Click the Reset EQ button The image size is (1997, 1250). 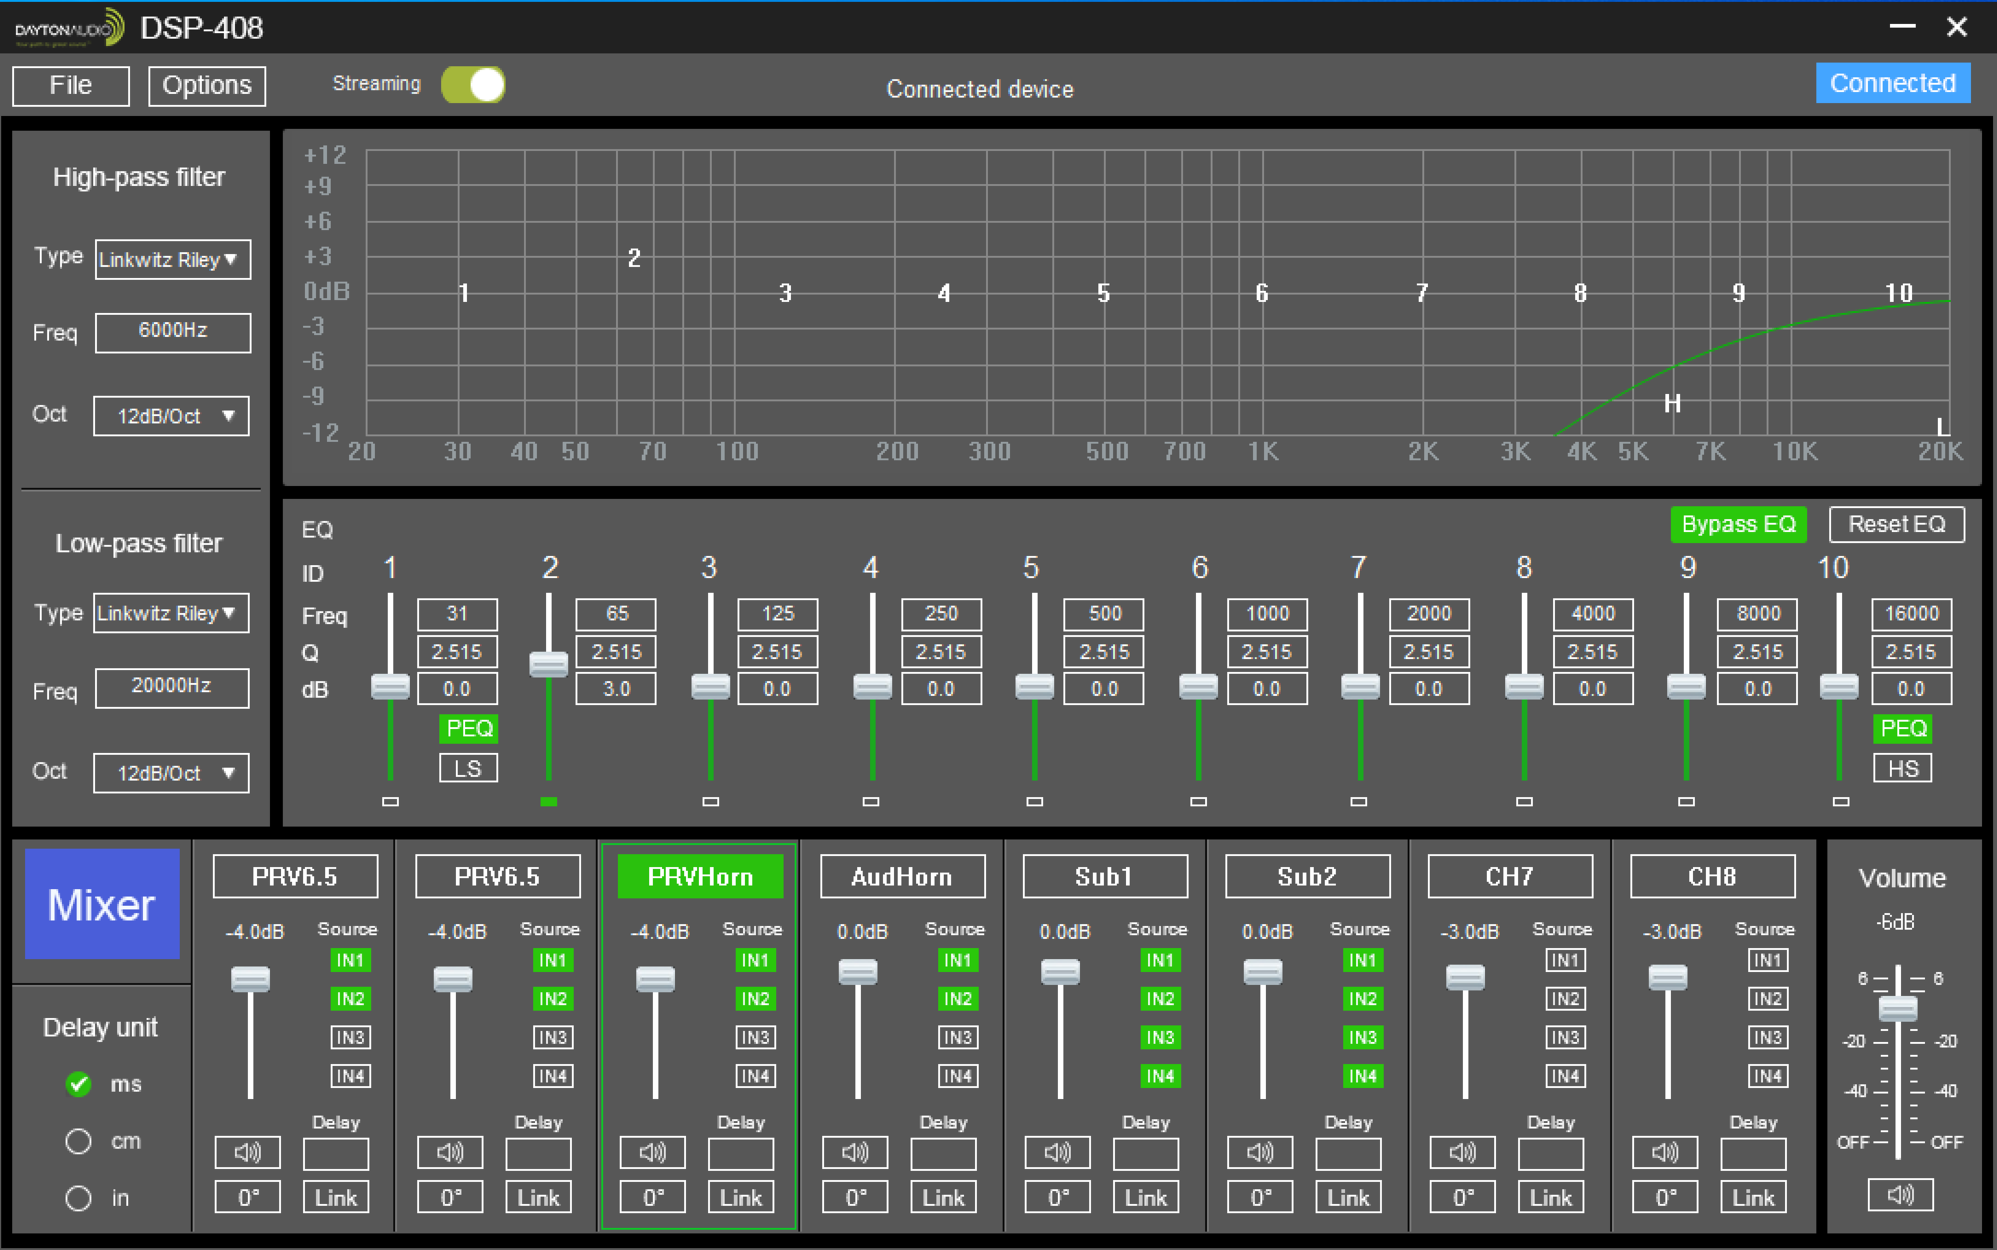(x=1896, y=525)
